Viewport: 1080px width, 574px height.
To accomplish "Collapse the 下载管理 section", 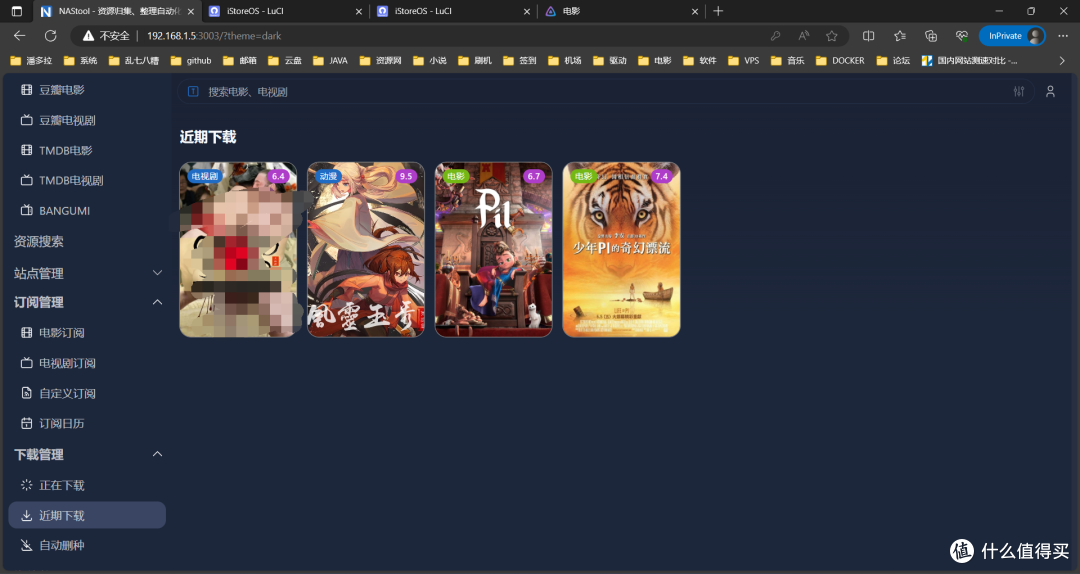I will [87, 455].
